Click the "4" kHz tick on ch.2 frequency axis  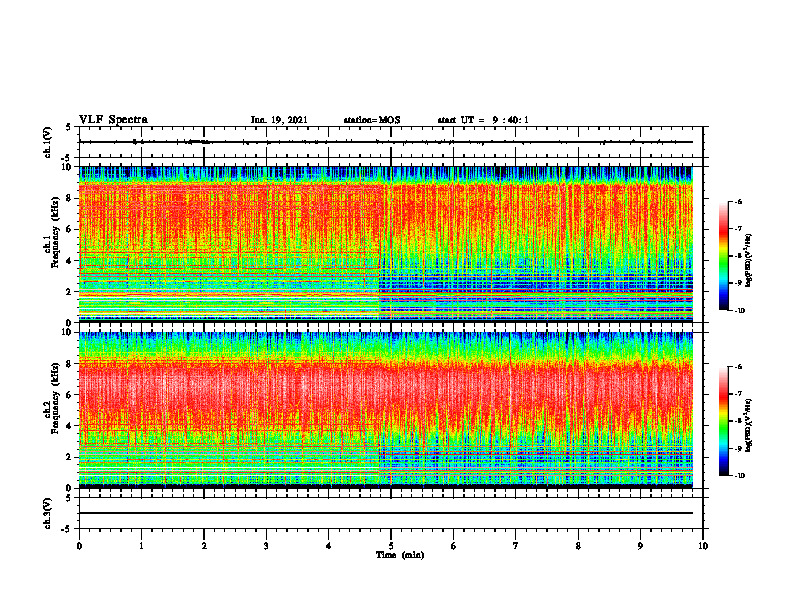tap(70, 426)
